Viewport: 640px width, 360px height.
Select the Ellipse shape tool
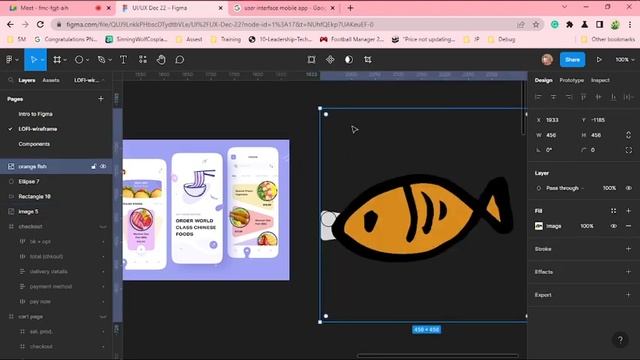79,60
